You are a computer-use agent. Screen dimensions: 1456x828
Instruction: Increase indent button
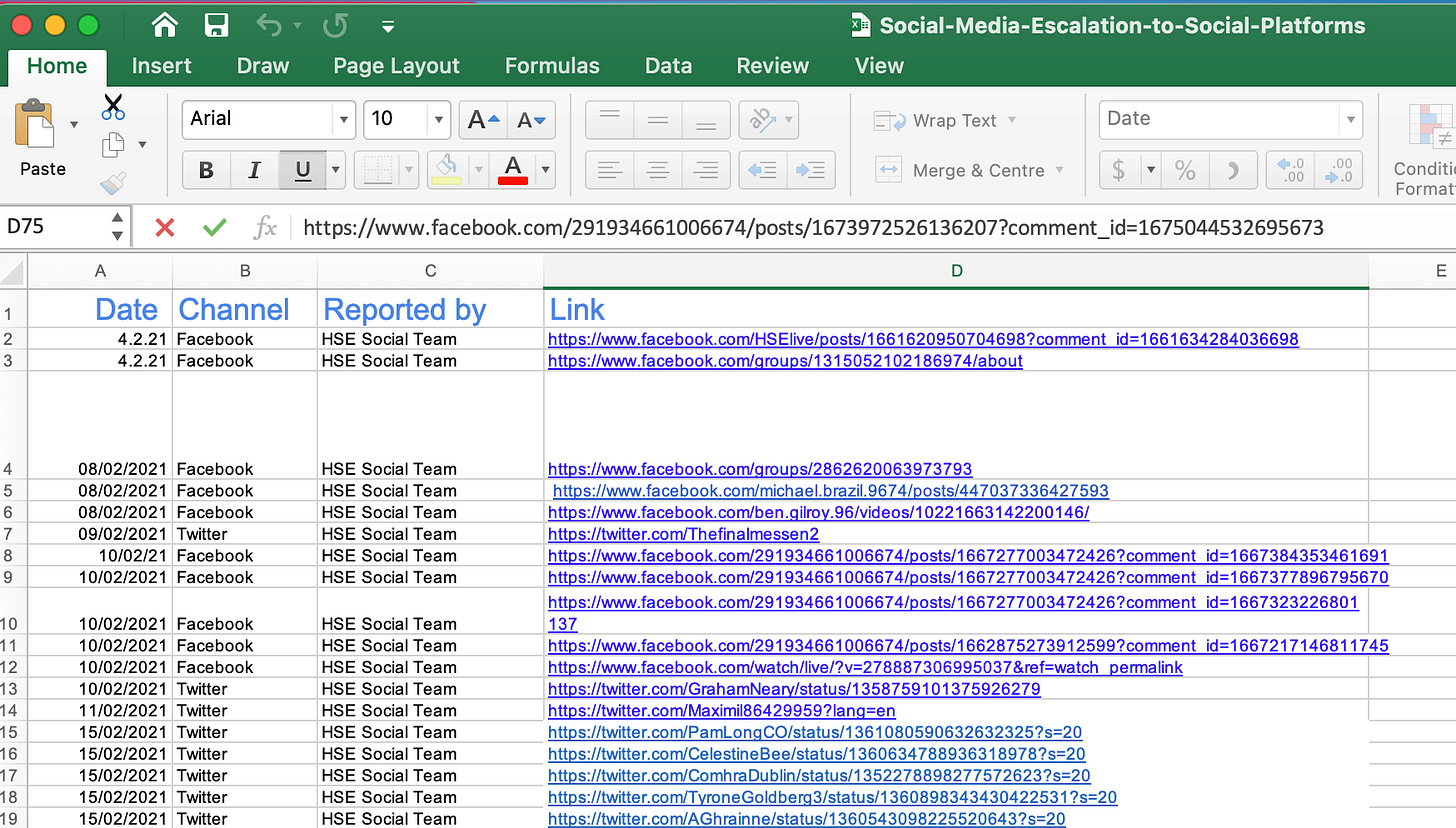click(x=811, y=170)
